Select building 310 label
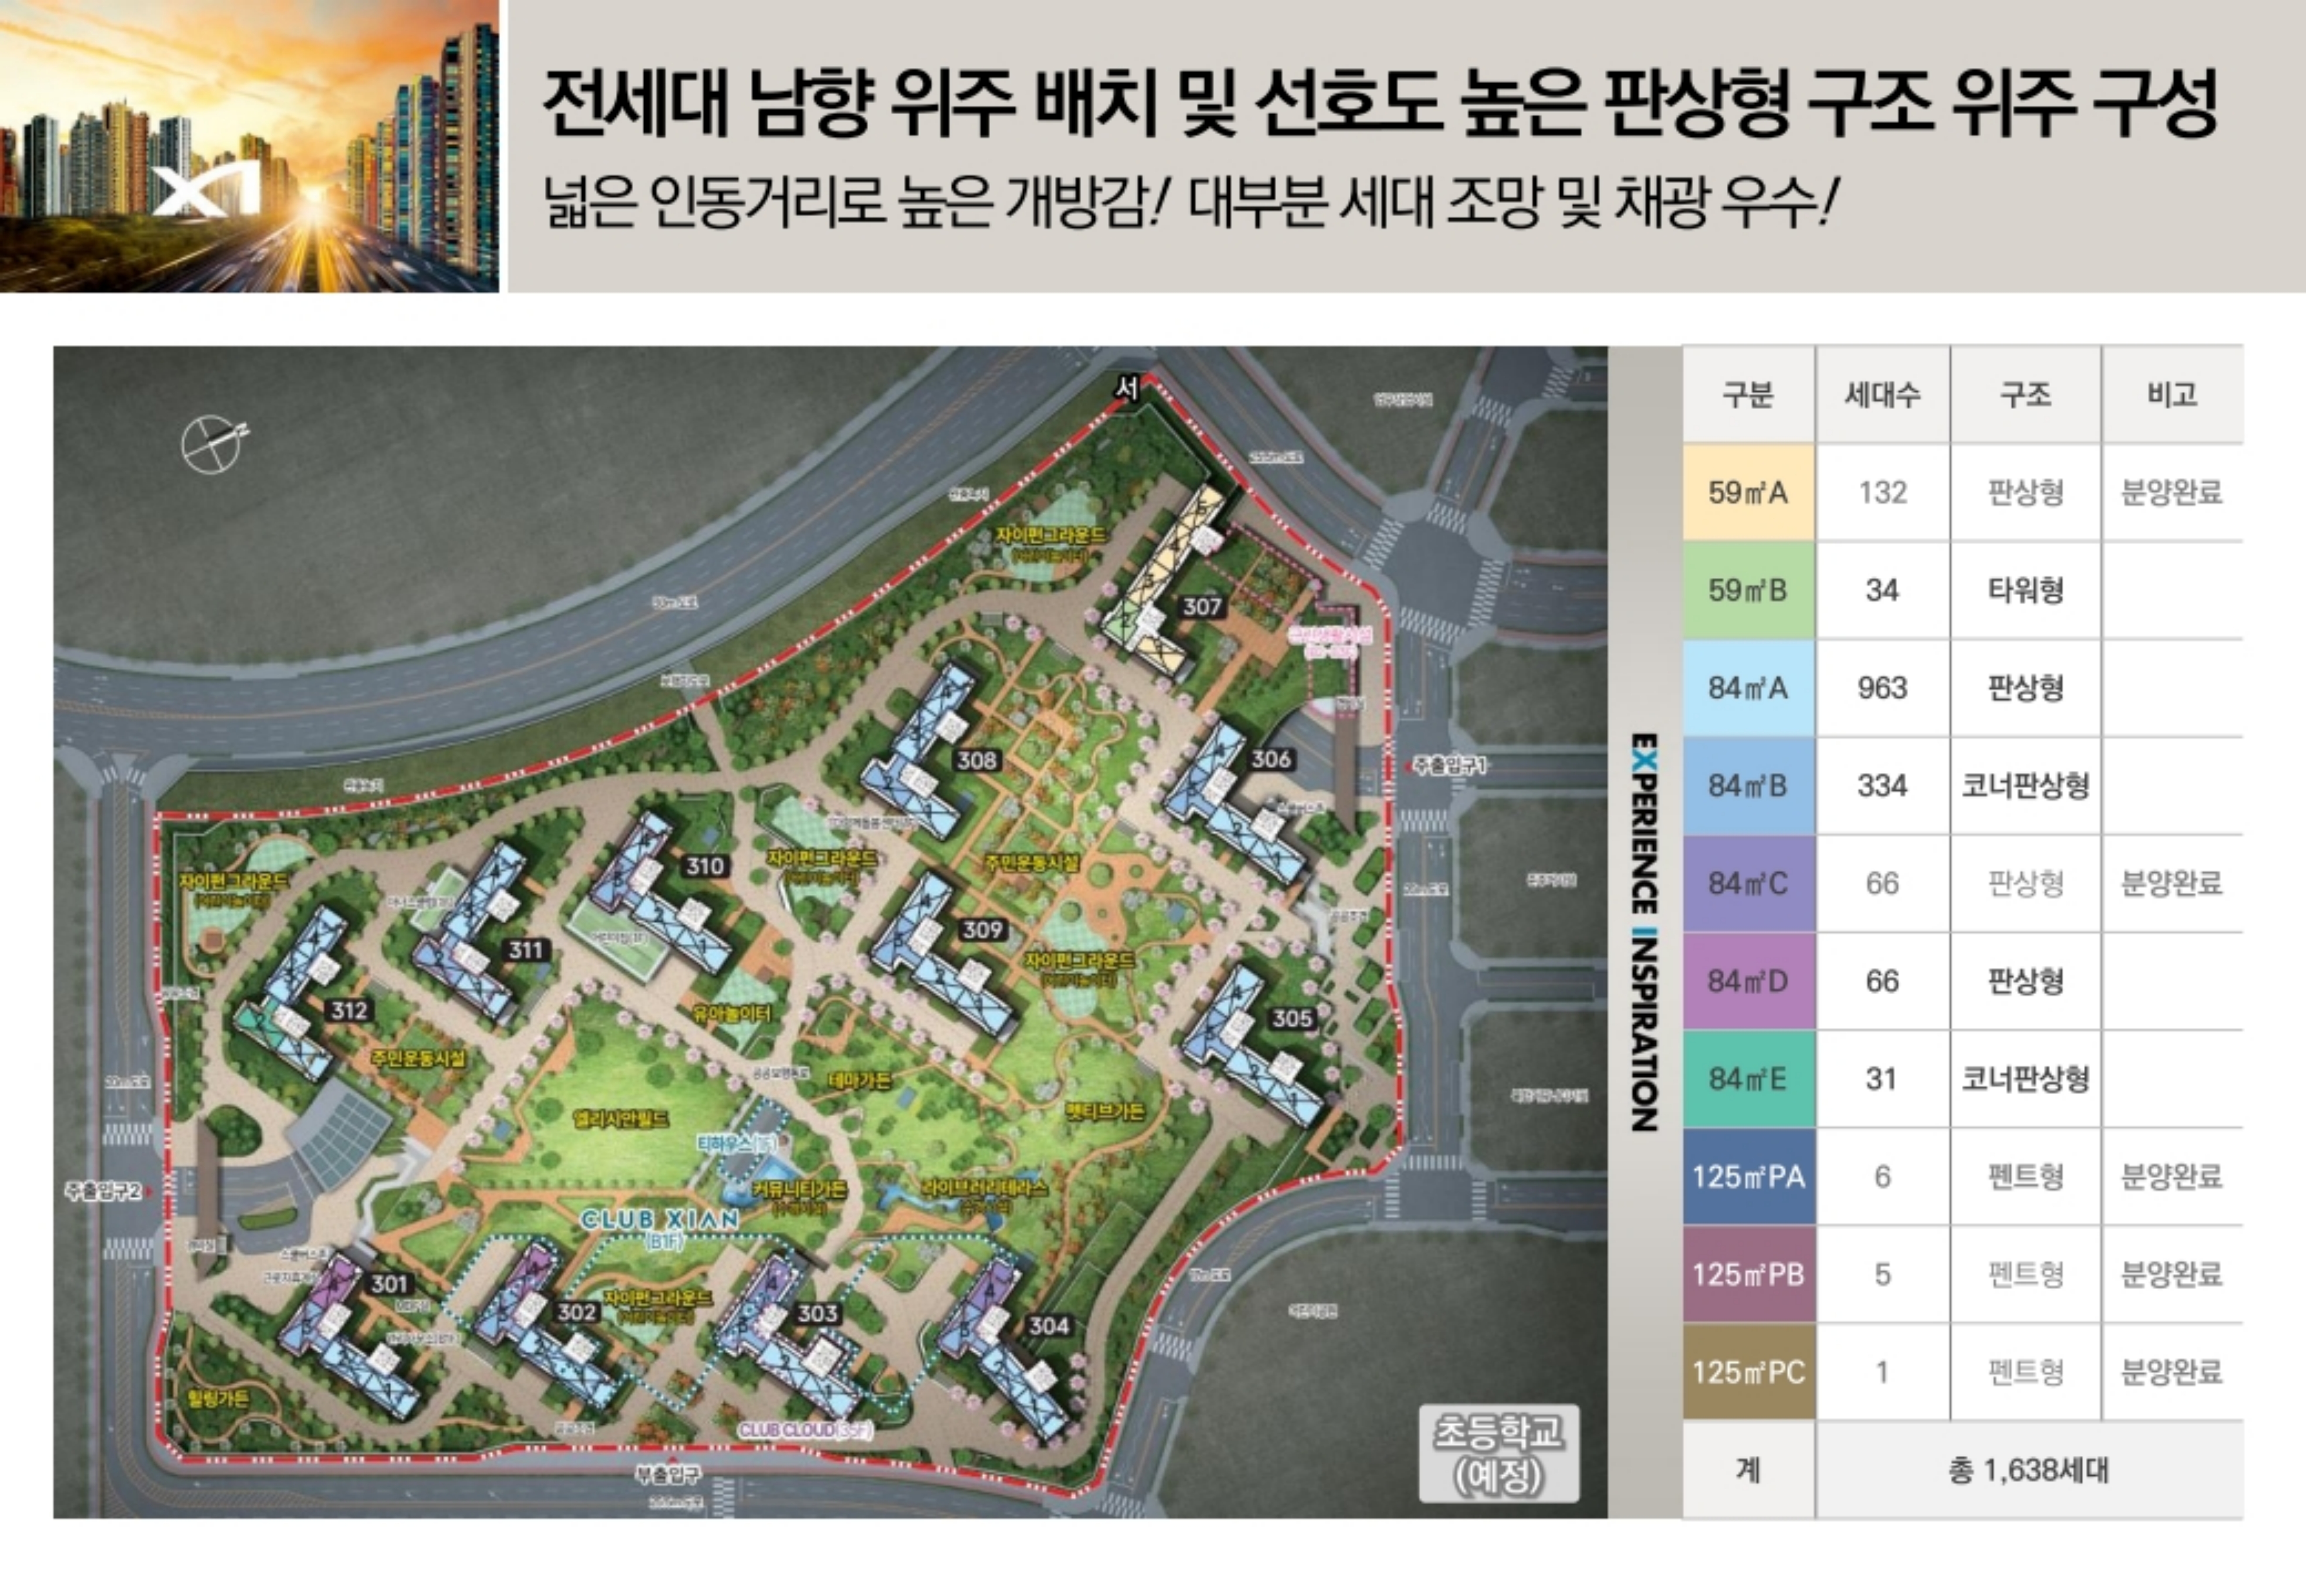Image resolution: width=2306 pixels, height=1596 pixels. [705, 867]
